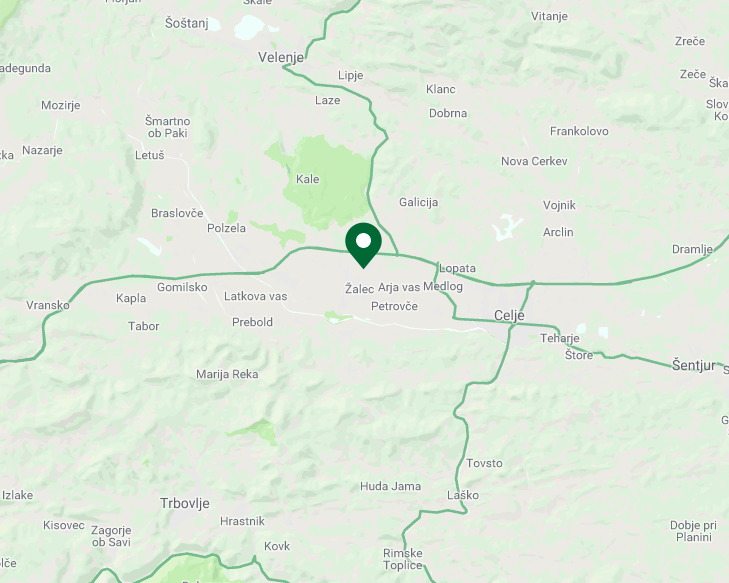Select the Trbovlje town label
Viewport: 729px width, 583px height.
coord(185,503)
